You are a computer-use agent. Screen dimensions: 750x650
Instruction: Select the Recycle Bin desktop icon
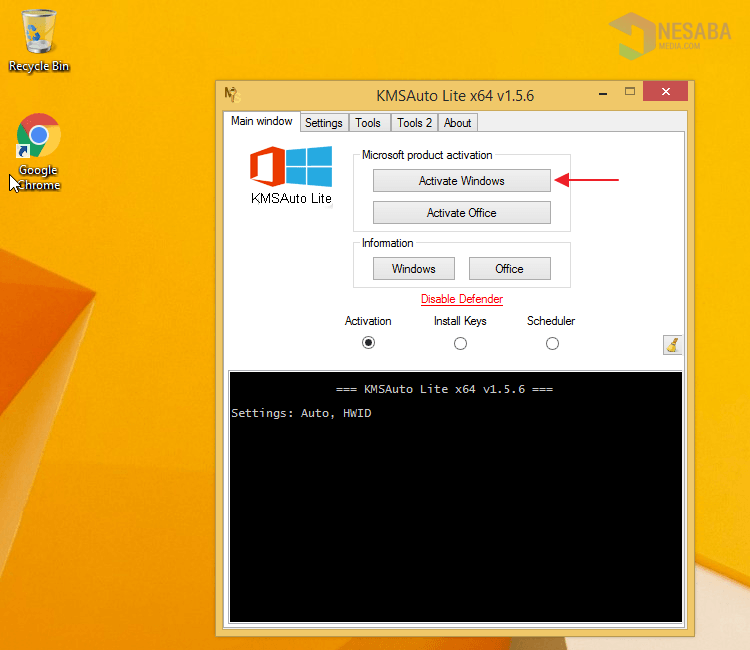pyautogui.click(x=39, y=41)
